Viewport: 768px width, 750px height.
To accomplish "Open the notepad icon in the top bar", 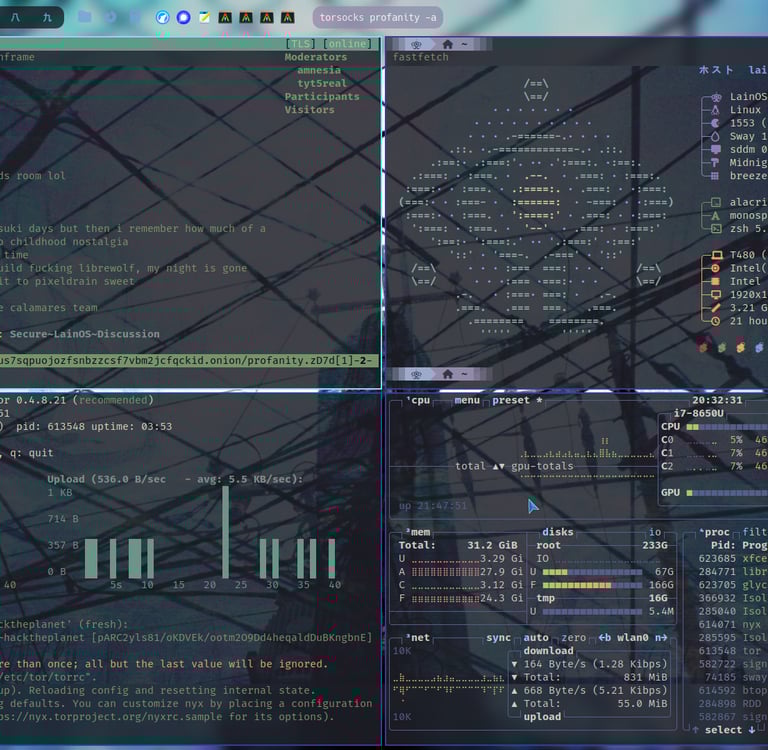I will [204, 18].
